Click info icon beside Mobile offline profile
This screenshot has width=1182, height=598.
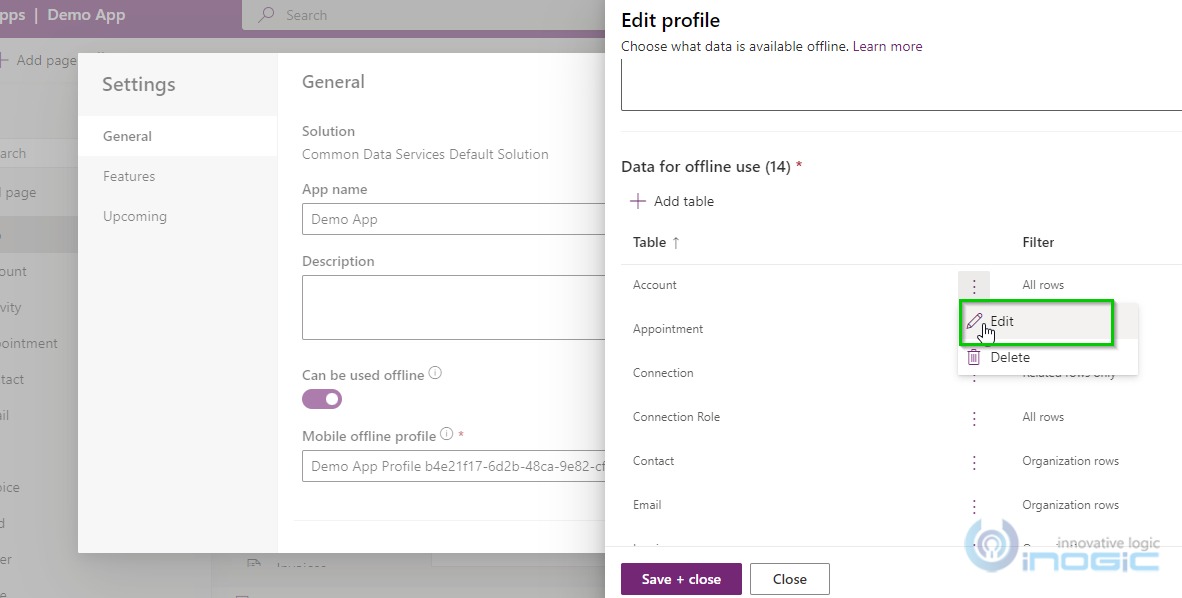[x=446, y=435]
